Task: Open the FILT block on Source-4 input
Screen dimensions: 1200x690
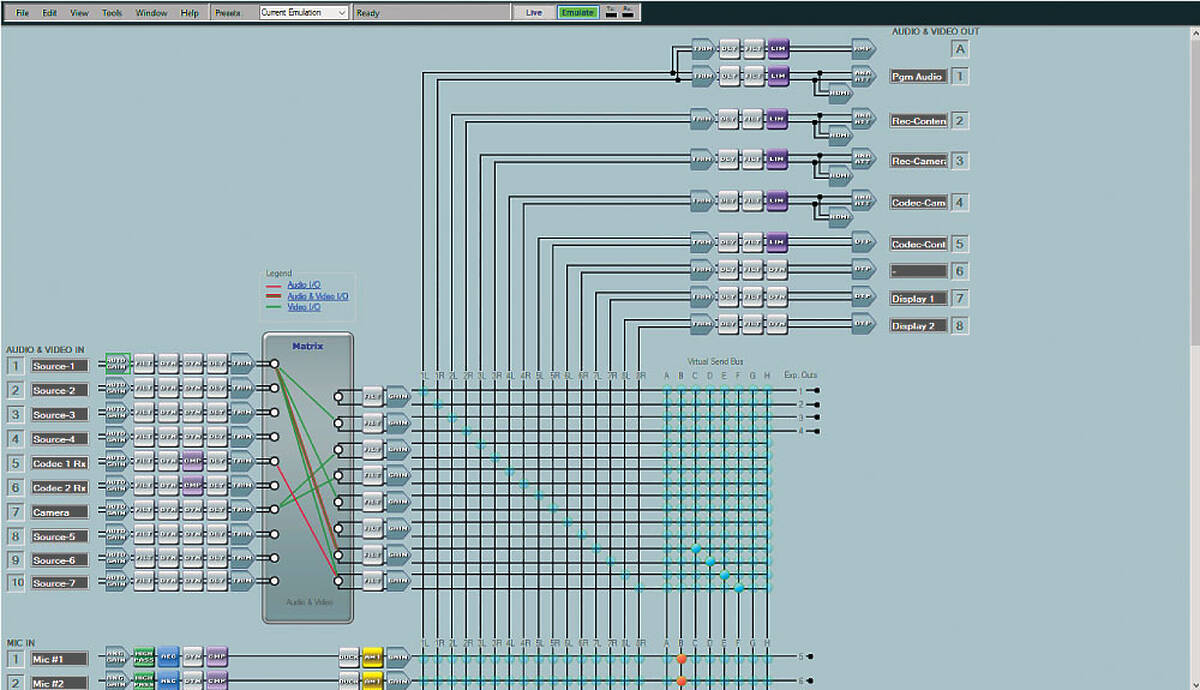Action: point(144,438)
